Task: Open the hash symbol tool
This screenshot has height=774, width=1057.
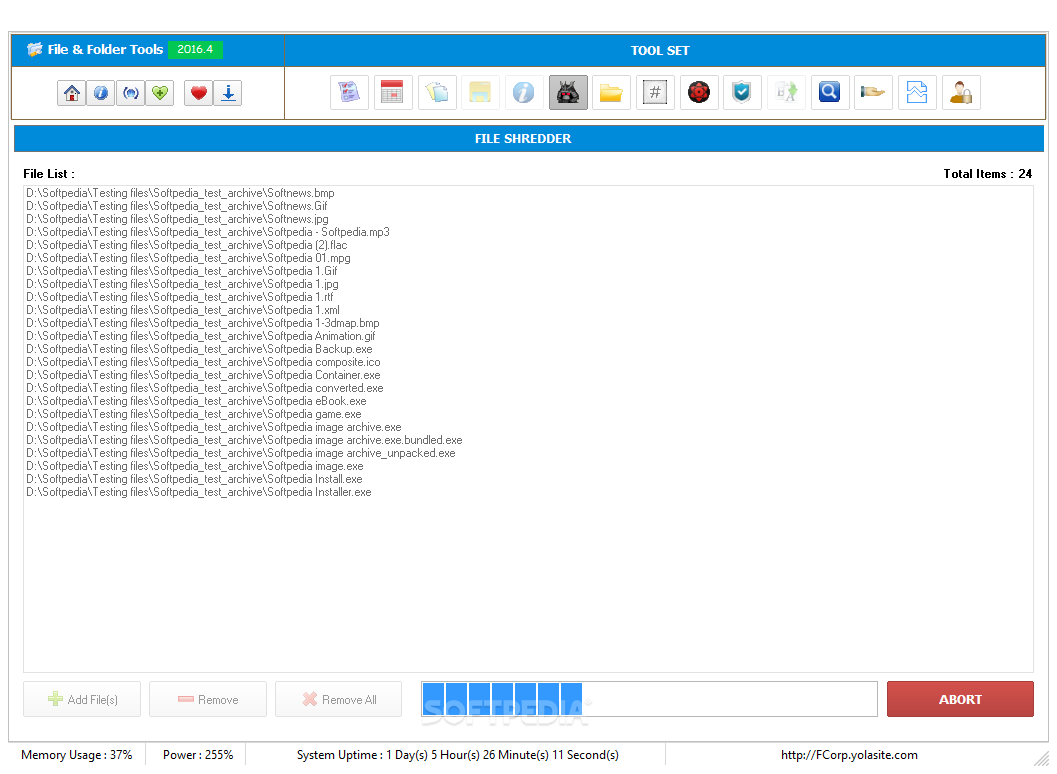Action: [x=655, y=92]
